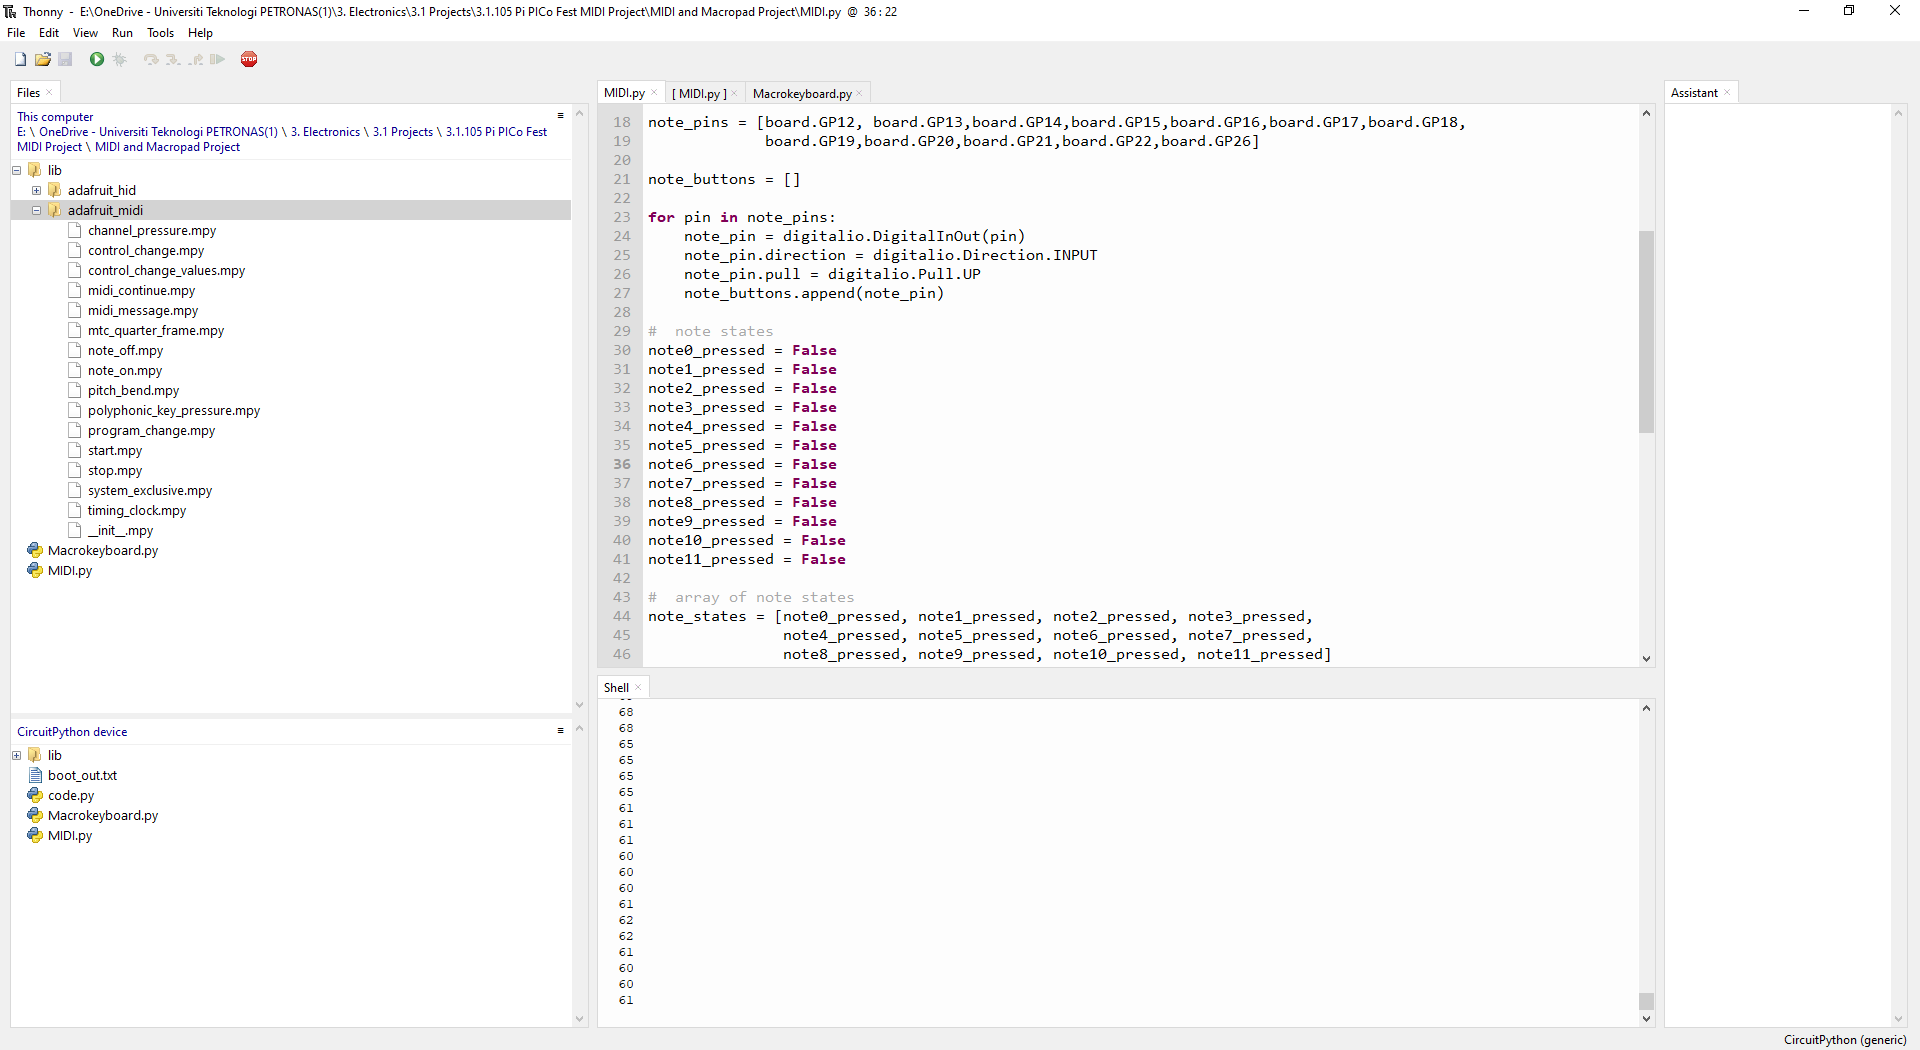This screenshot has width=1920, height=1050.
Task: Place cursor in note_buttons = [] line
Action: [724, 179]
